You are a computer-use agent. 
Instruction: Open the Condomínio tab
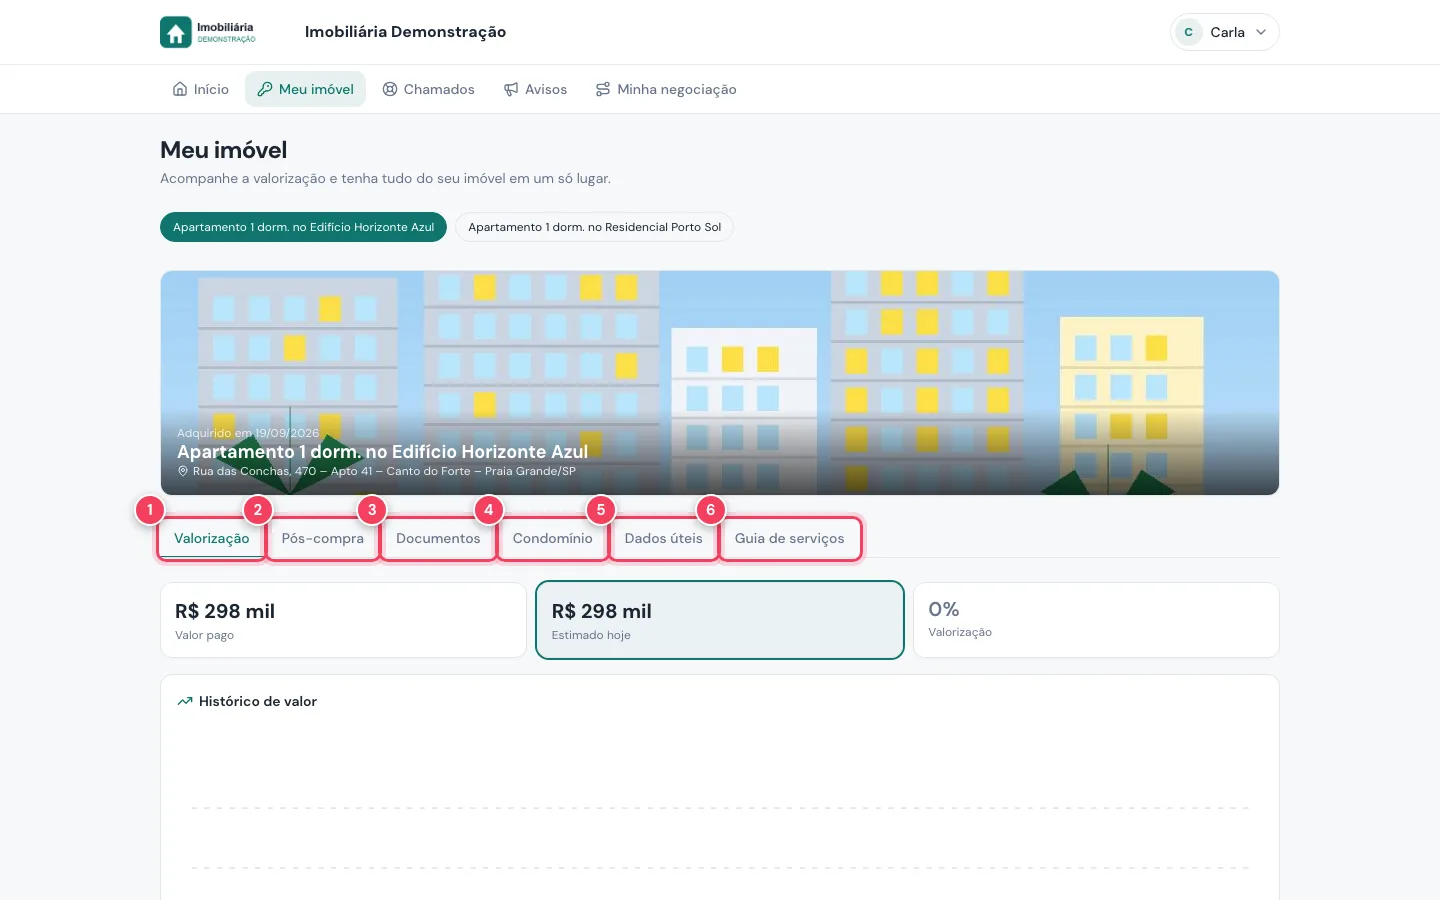pyautogui.click(x=553, y=539)
